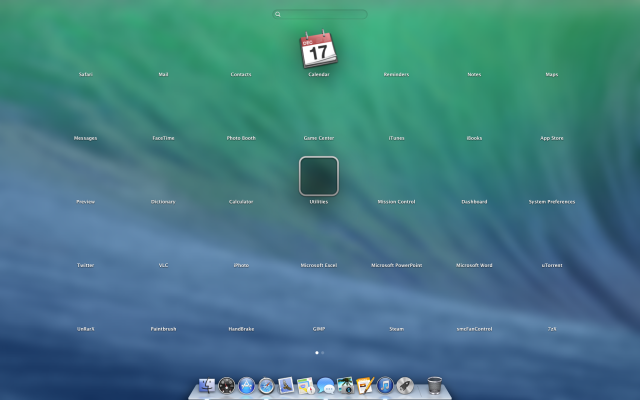Click the GIMP app label
This screenshot has height=400, width=640.
(319, 329)
